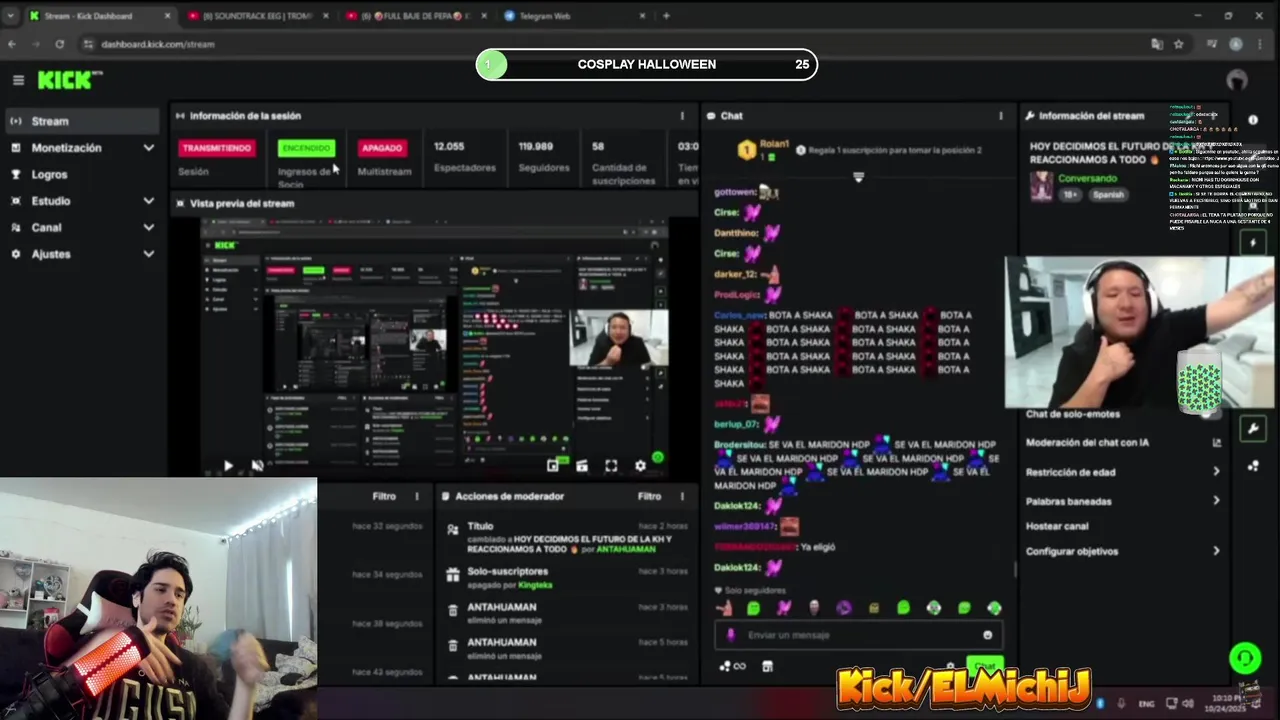Viewport: 1280px width, 720px height.
Task: Click the 119.989 Seguidores stat
Action: (x=543, y=157)
